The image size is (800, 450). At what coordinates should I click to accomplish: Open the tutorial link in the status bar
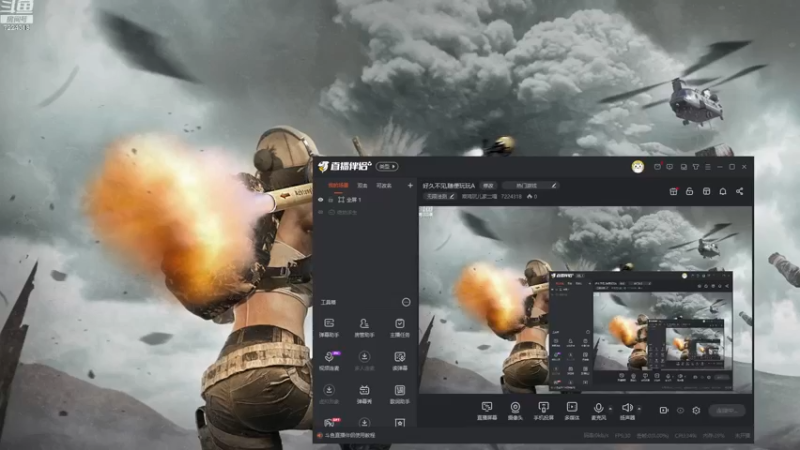pos(350,435)
